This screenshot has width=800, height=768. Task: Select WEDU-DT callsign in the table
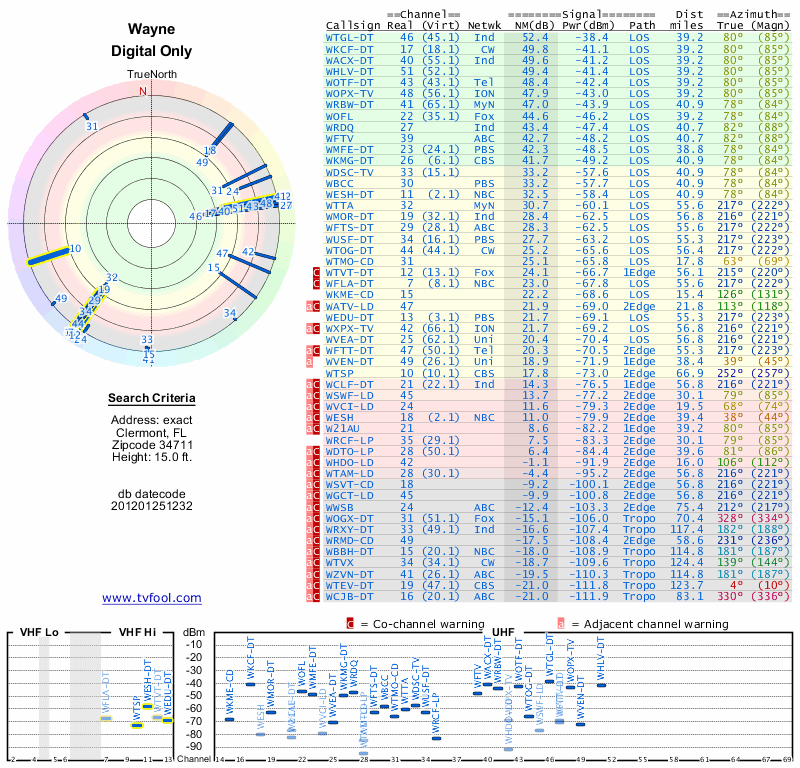(x=349, y=317)
